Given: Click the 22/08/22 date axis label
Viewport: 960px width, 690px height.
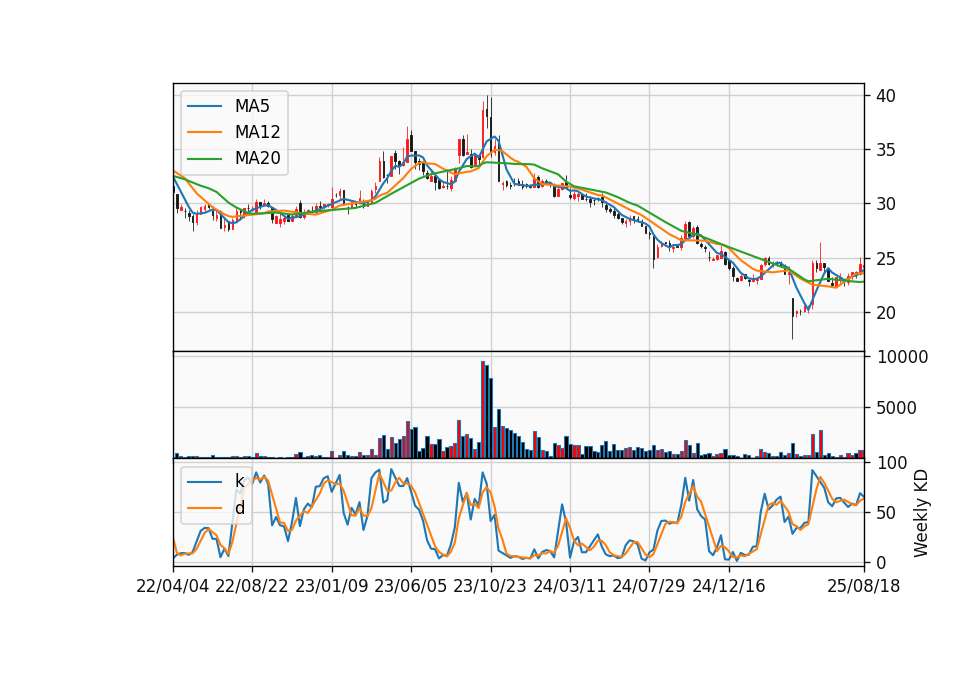Looking at the screenshot, I should [252, 586].
